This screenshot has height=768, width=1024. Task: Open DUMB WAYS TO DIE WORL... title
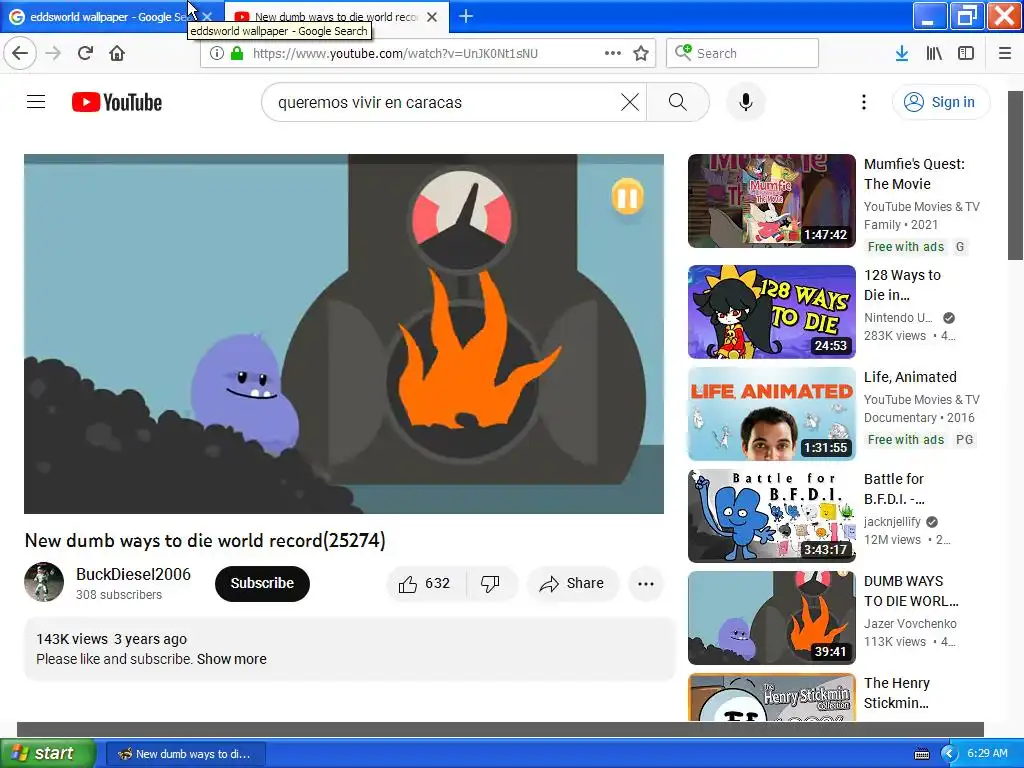911,591
